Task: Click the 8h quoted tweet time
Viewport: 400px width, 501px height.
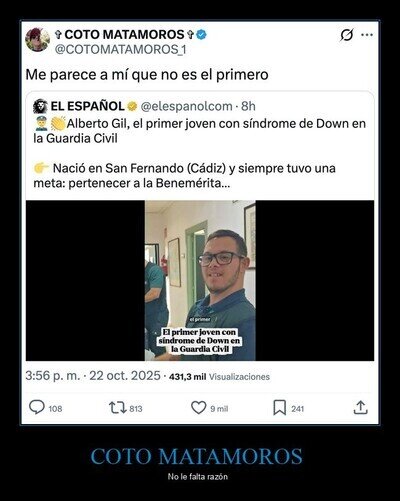Action: [x=248, y=106]
